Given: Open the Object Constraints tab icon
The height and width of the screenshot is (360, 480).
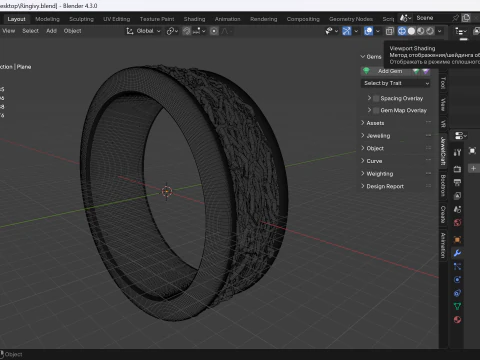Looking at the screenshot, I should coord(457,293).
